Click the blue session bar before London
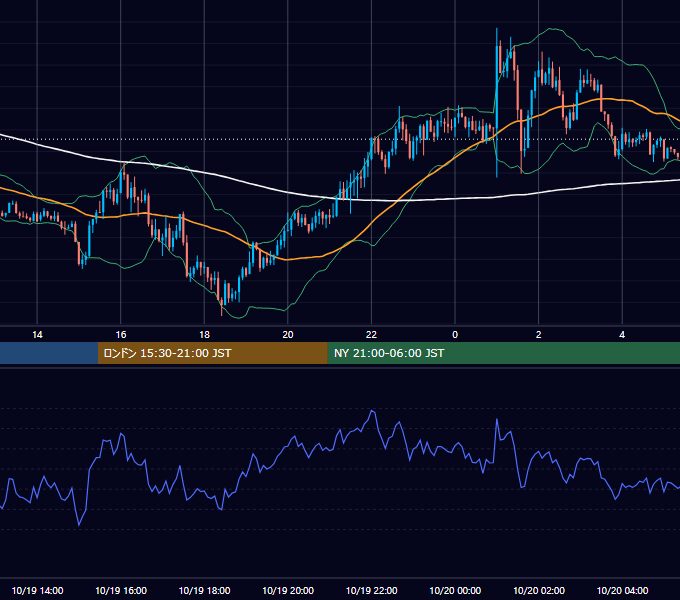680x600 pixels. coord(49,353)
